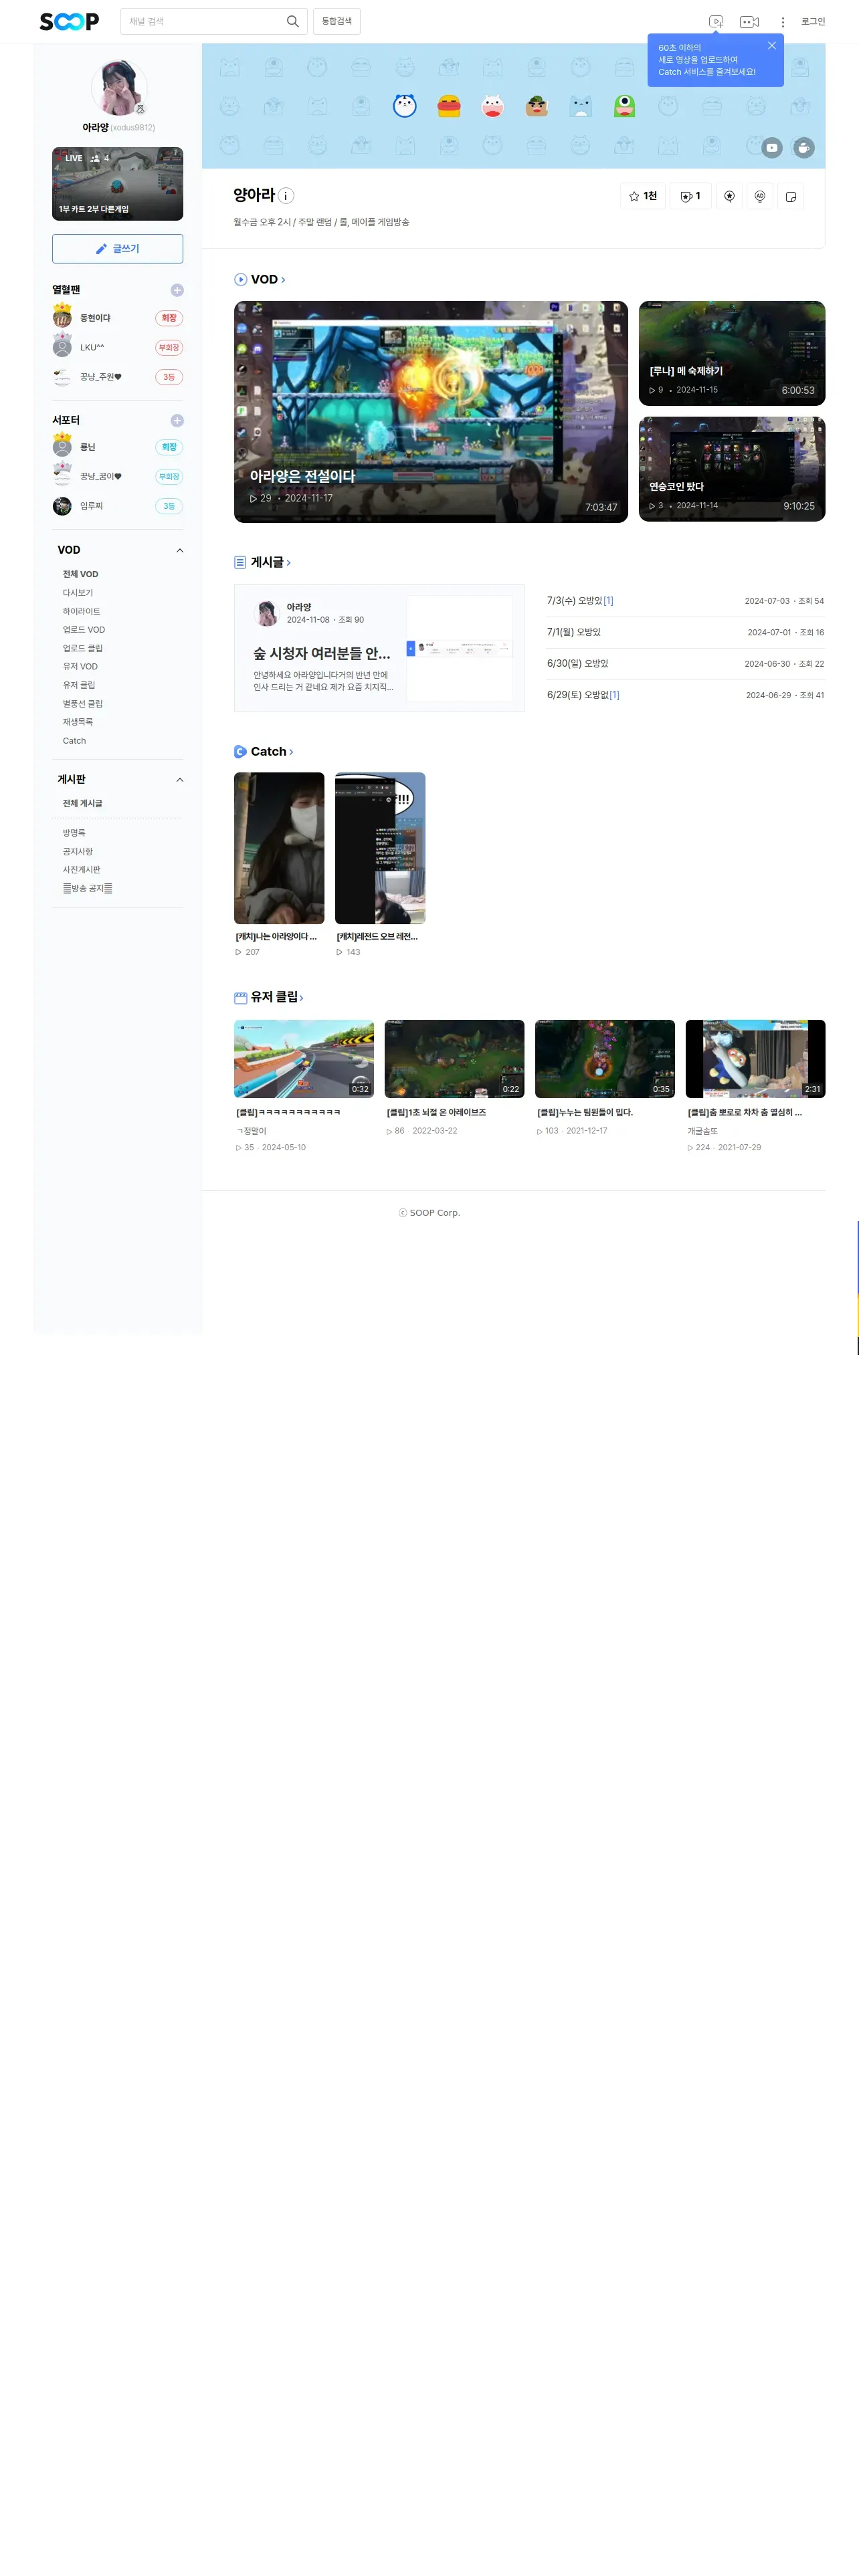Screen dimensions: 859x2576
Task: Open the Catch section header link
Action: pyautogui.click(x=264, y=752)
